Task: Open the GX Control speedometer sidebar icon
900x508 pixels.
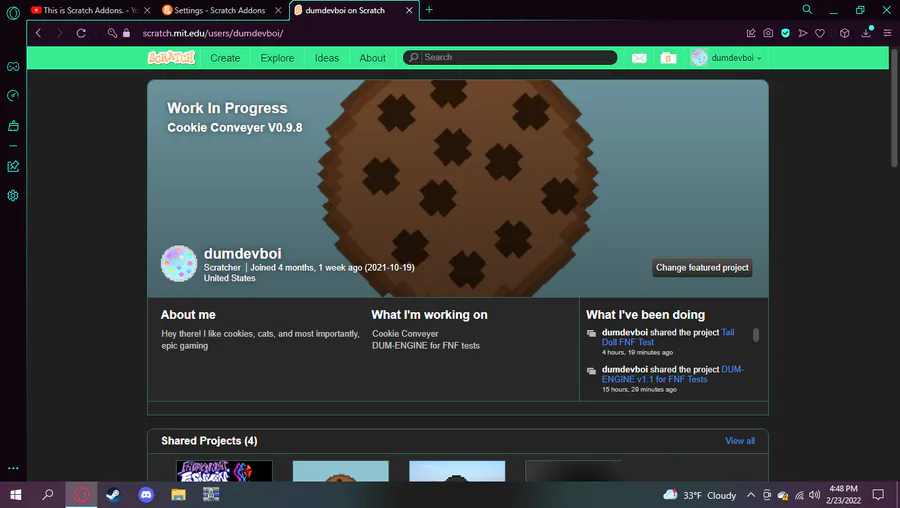Action: (13, 95)
